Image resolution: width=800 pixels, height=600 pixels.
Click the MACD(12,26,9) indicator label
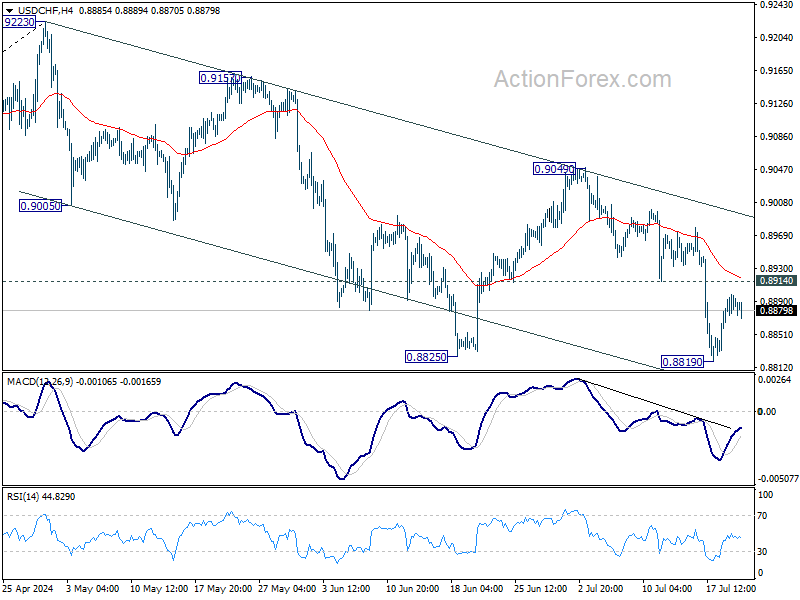point(40,381)
